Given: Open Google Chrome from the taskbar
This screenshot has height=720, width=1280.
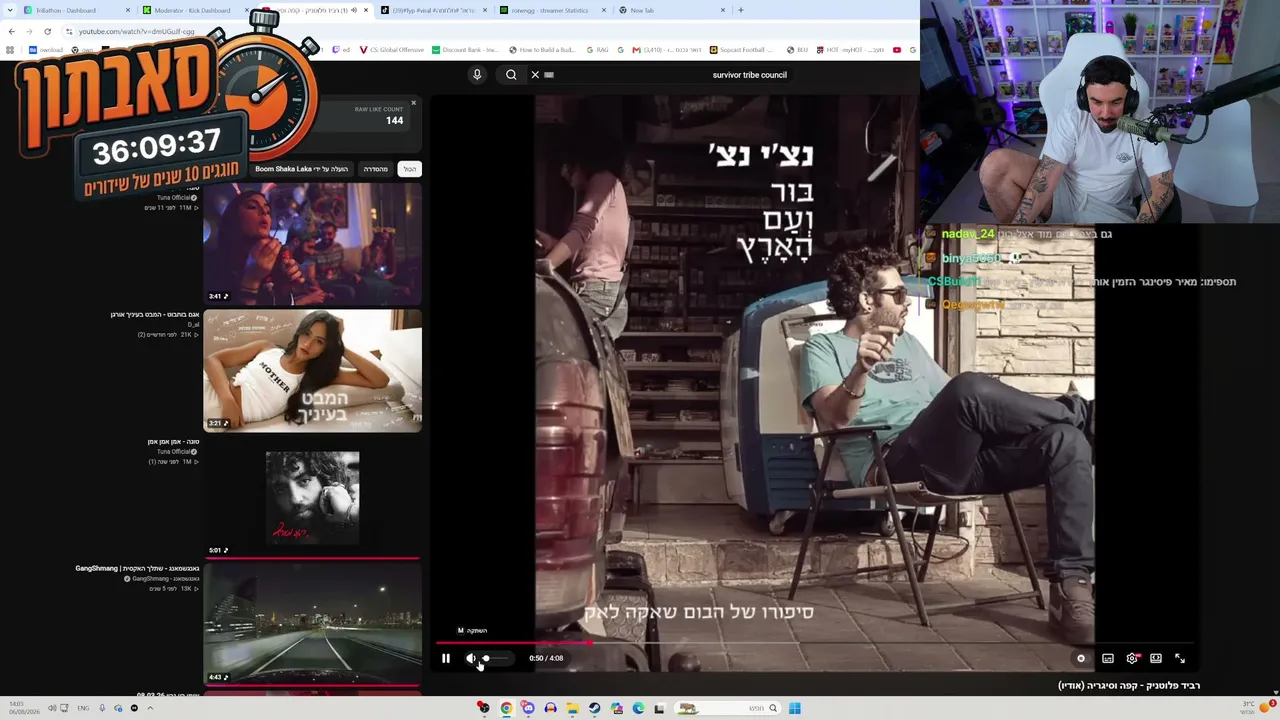Looking at the screenshot, I should (506, 708).
